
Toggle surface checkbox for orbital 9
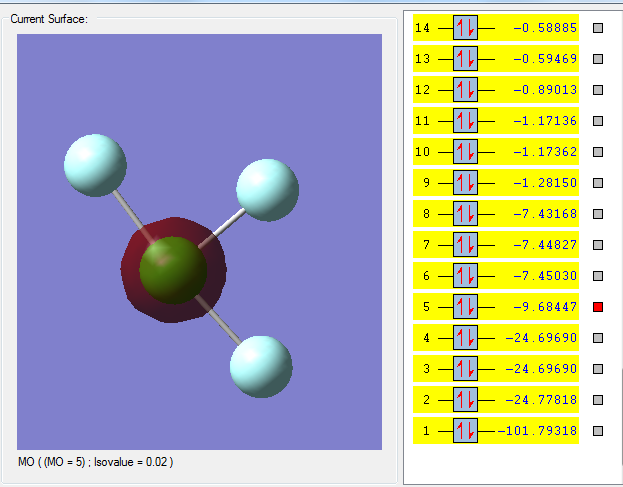(598, 183)
